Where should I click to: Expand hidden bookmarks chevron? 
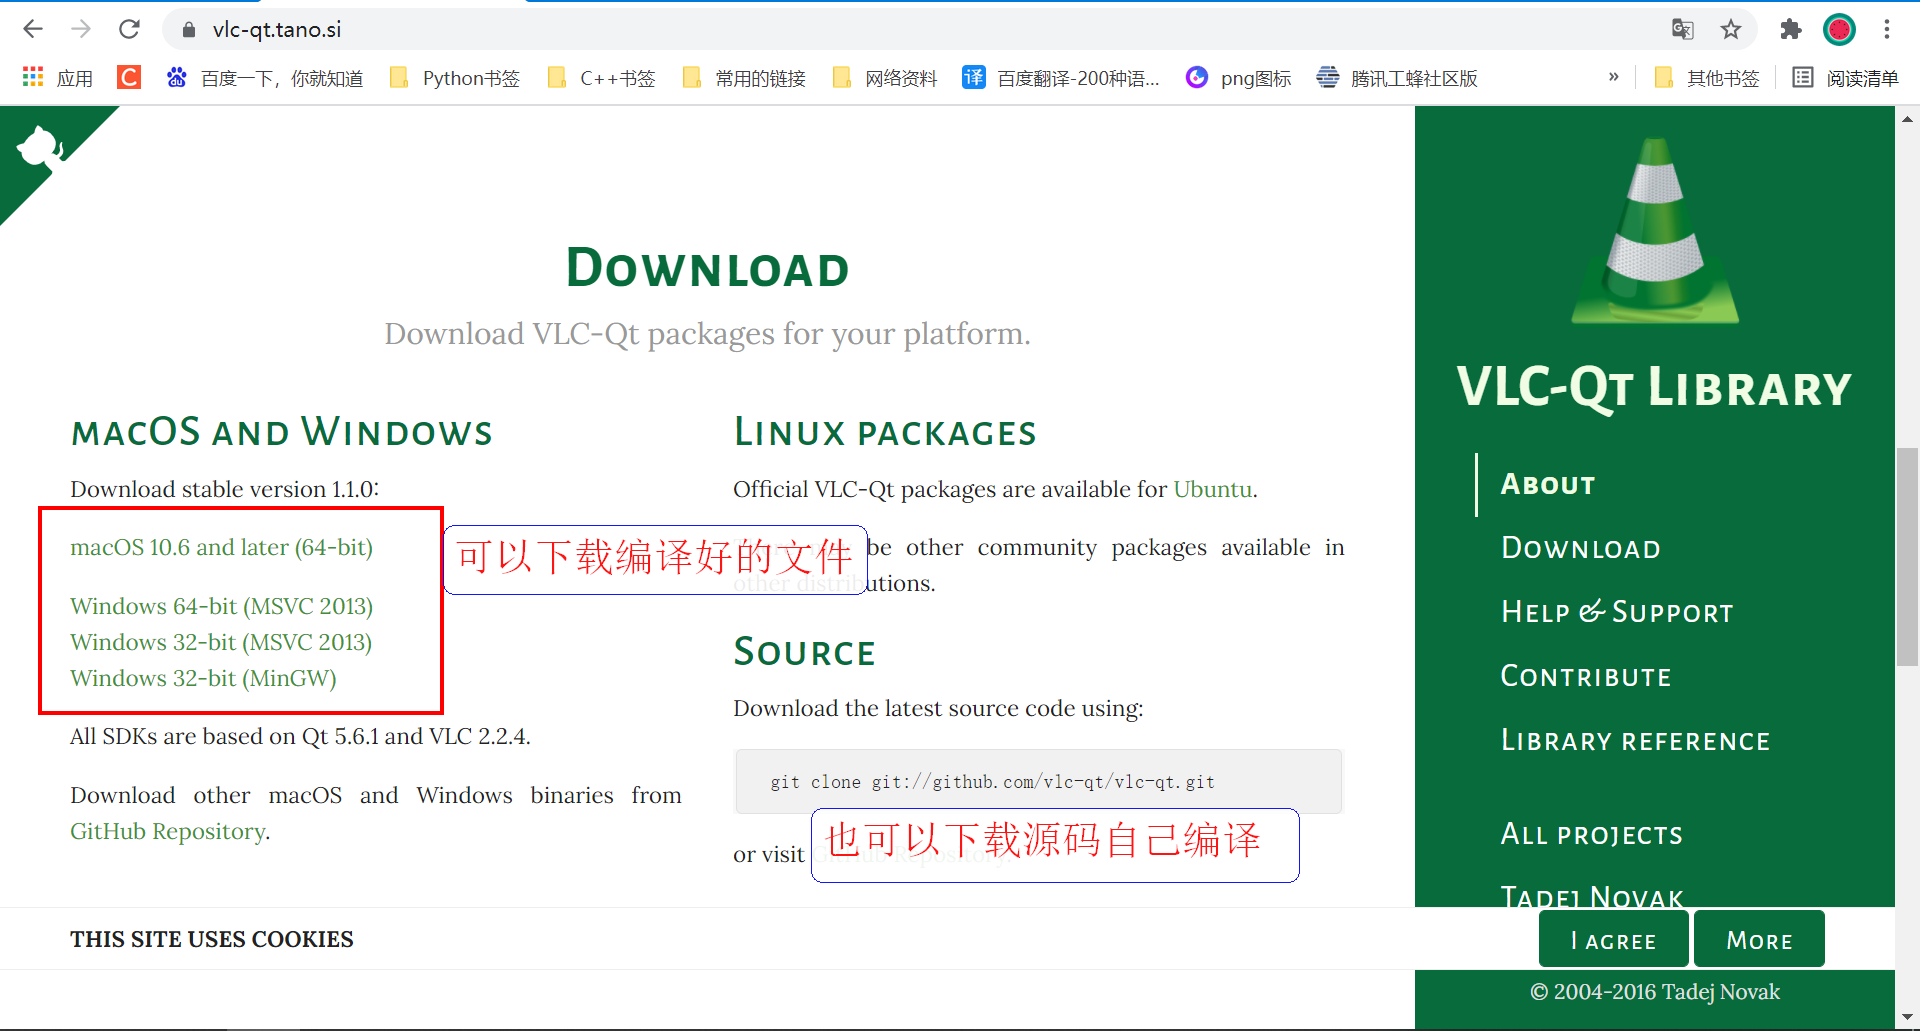coord(1613,77)
